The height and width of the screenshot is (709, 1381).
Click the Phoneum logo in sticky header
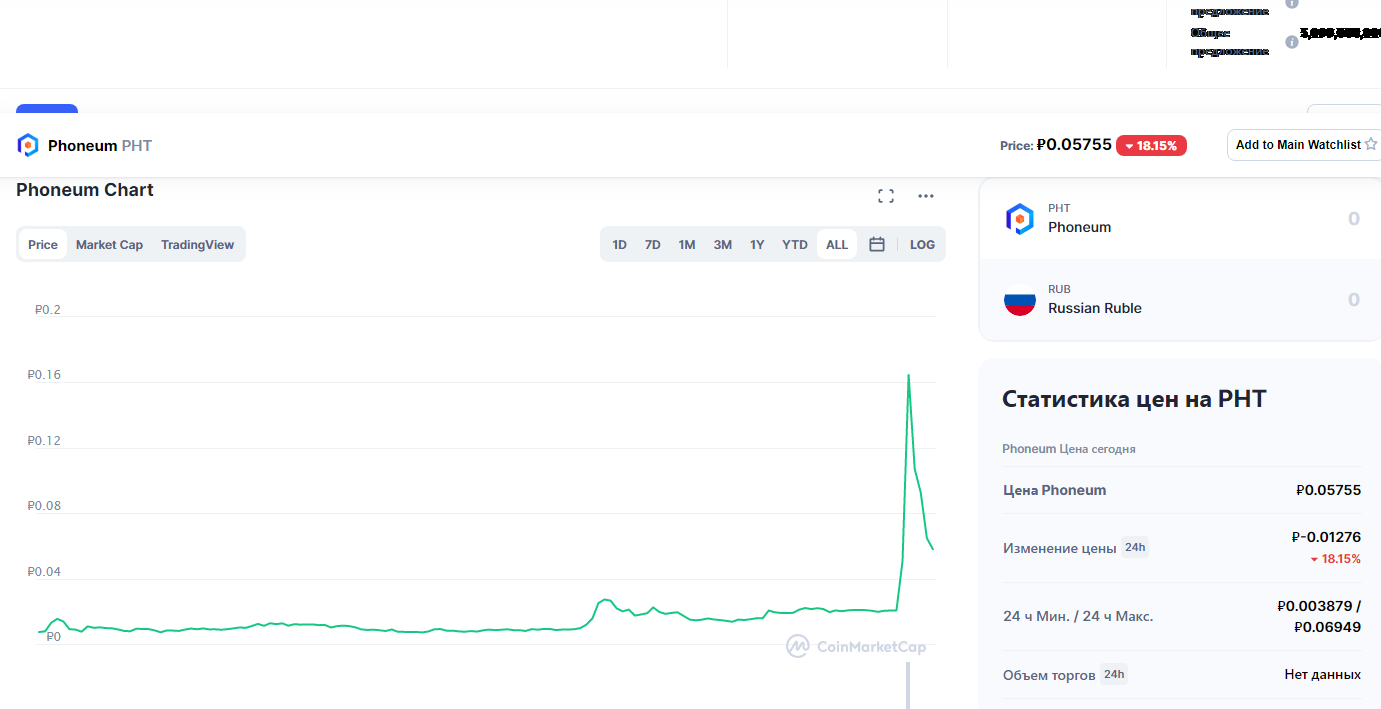(x=28, y=146)
